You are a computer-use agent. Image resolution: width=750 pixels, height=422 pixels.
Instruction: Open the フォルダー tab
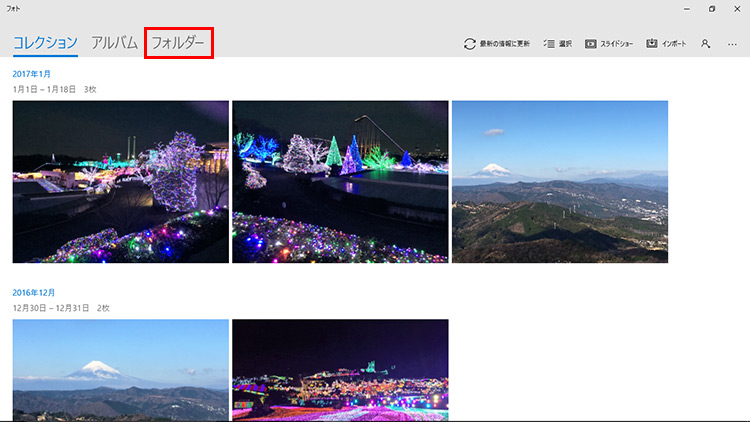point(178,43)
